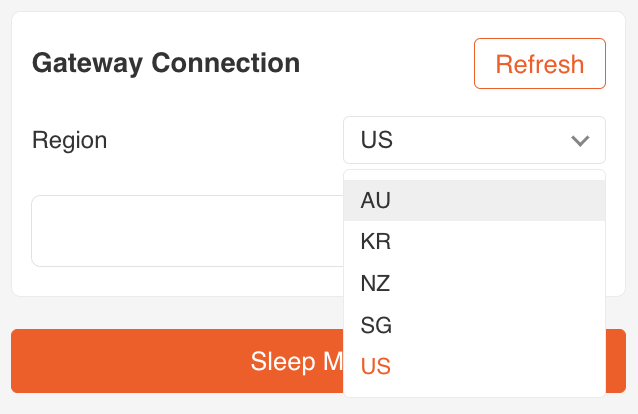
Task: Choose KR in the region options
Action: [x=474, y=242]
